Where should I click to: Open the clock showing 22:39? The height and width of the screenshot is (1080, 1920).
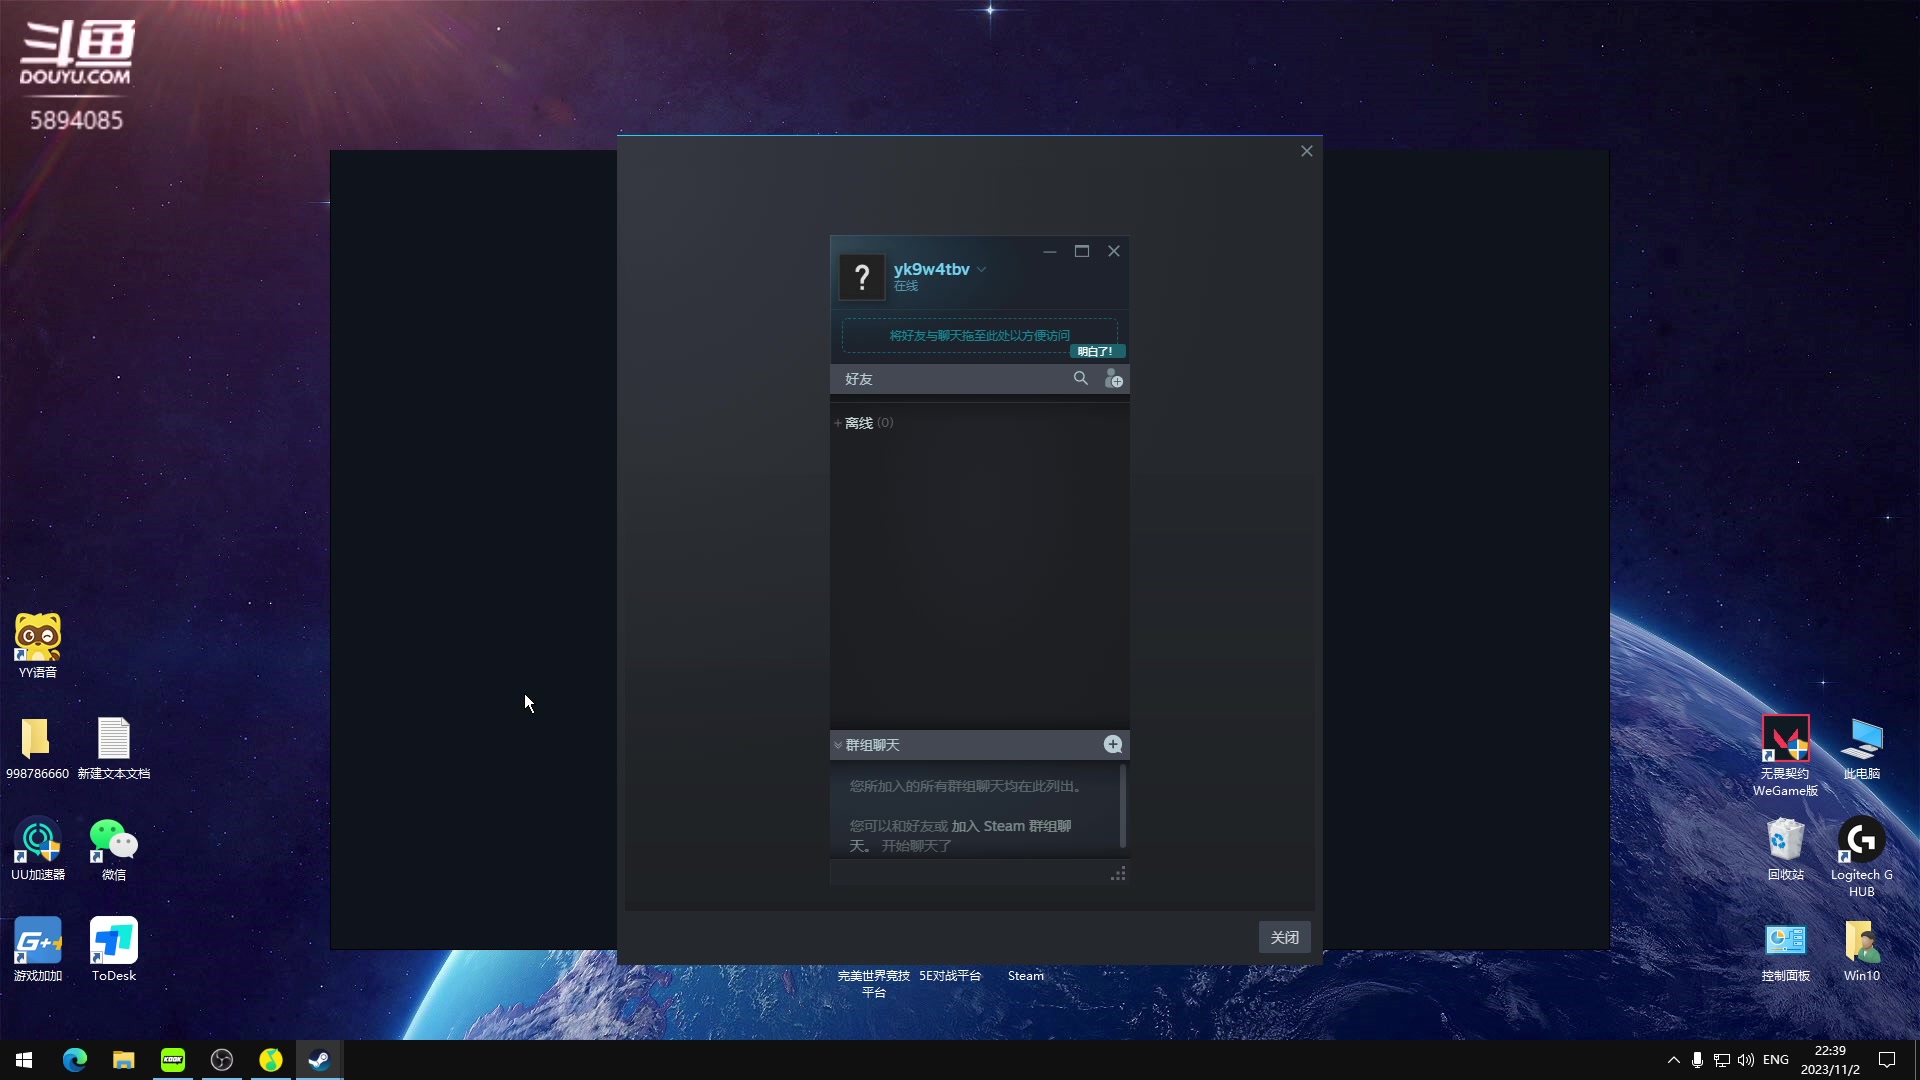1830,1060
